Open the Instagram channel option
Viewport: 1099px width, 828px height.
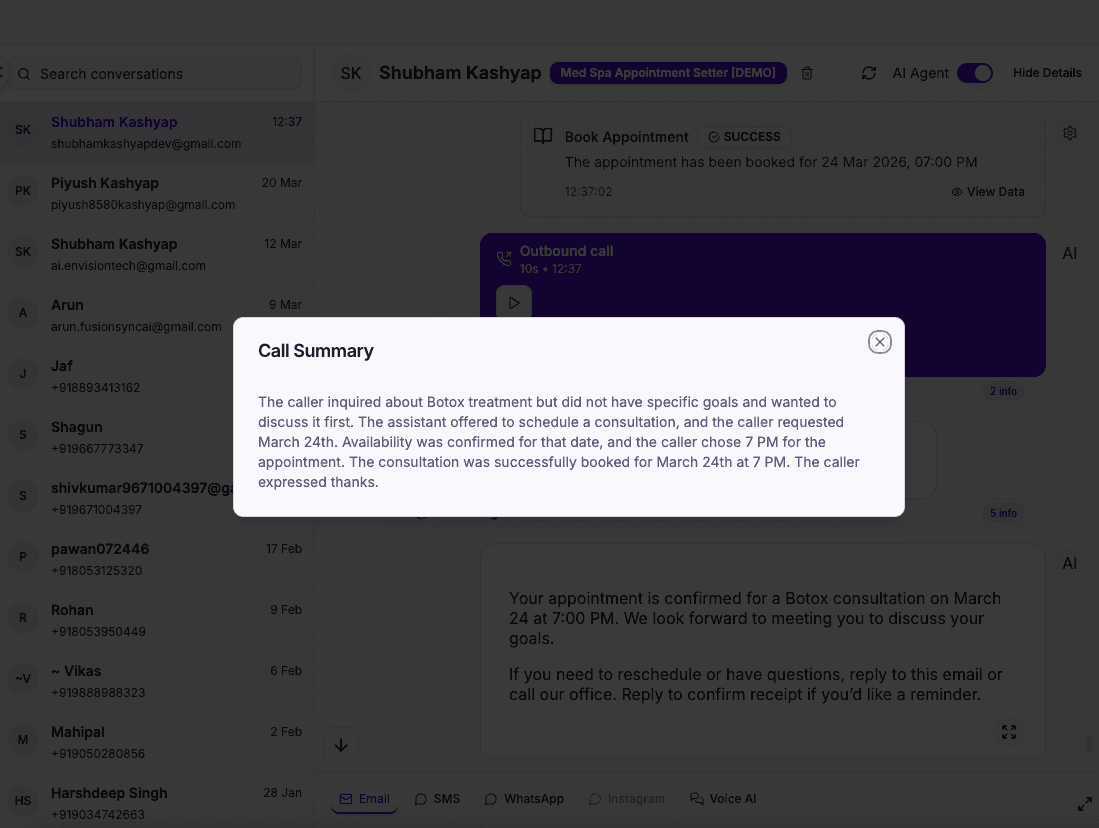[627, 798]
